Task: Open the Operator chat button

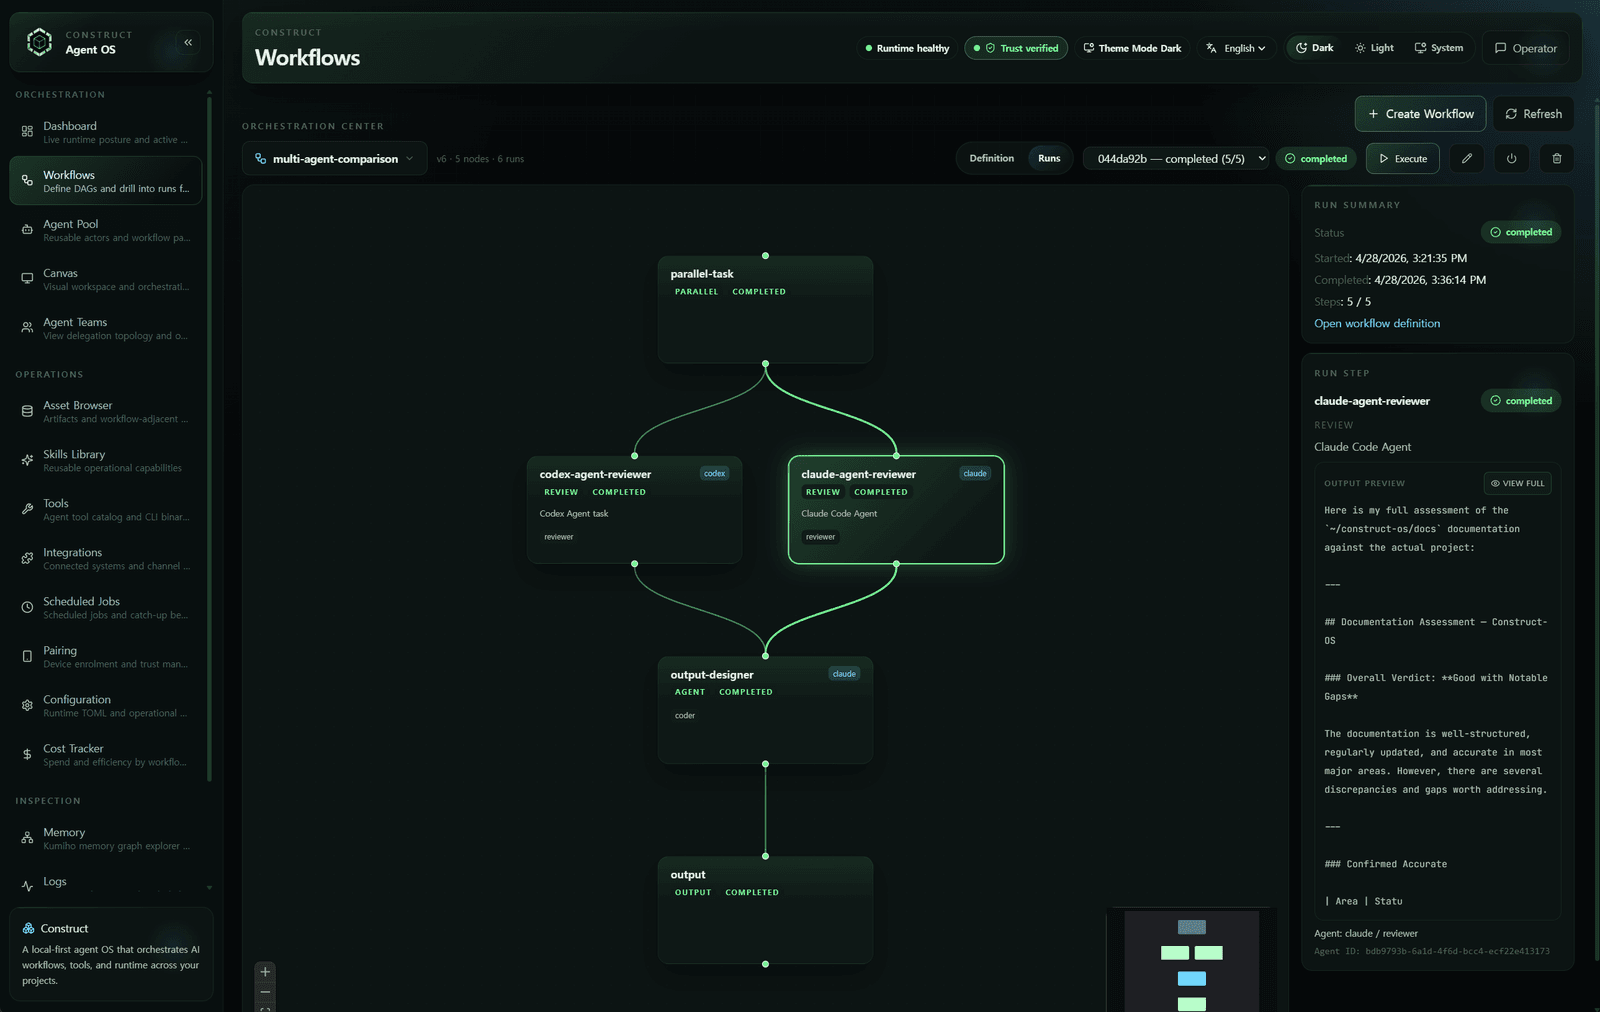Action: pos(1526,48)
